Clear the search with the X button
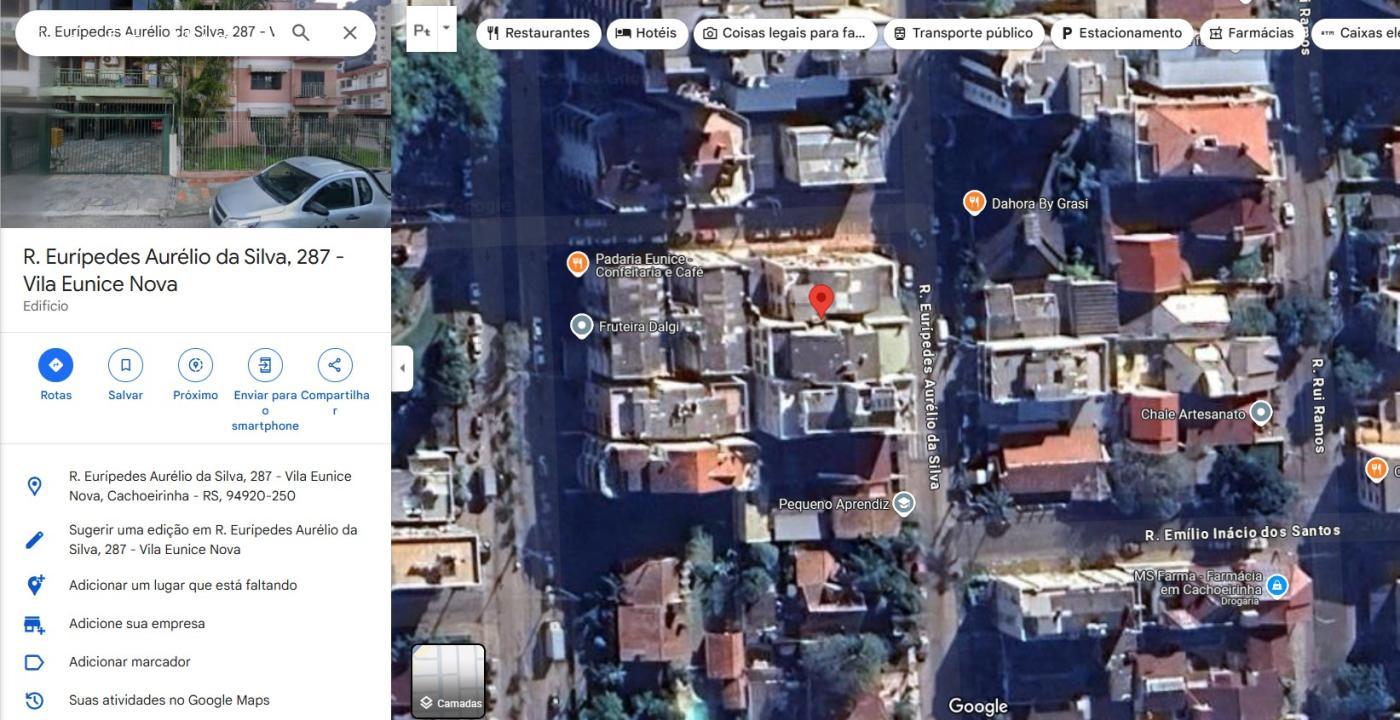The width and height of the screenshot is (1400, 720). (350, 32)
